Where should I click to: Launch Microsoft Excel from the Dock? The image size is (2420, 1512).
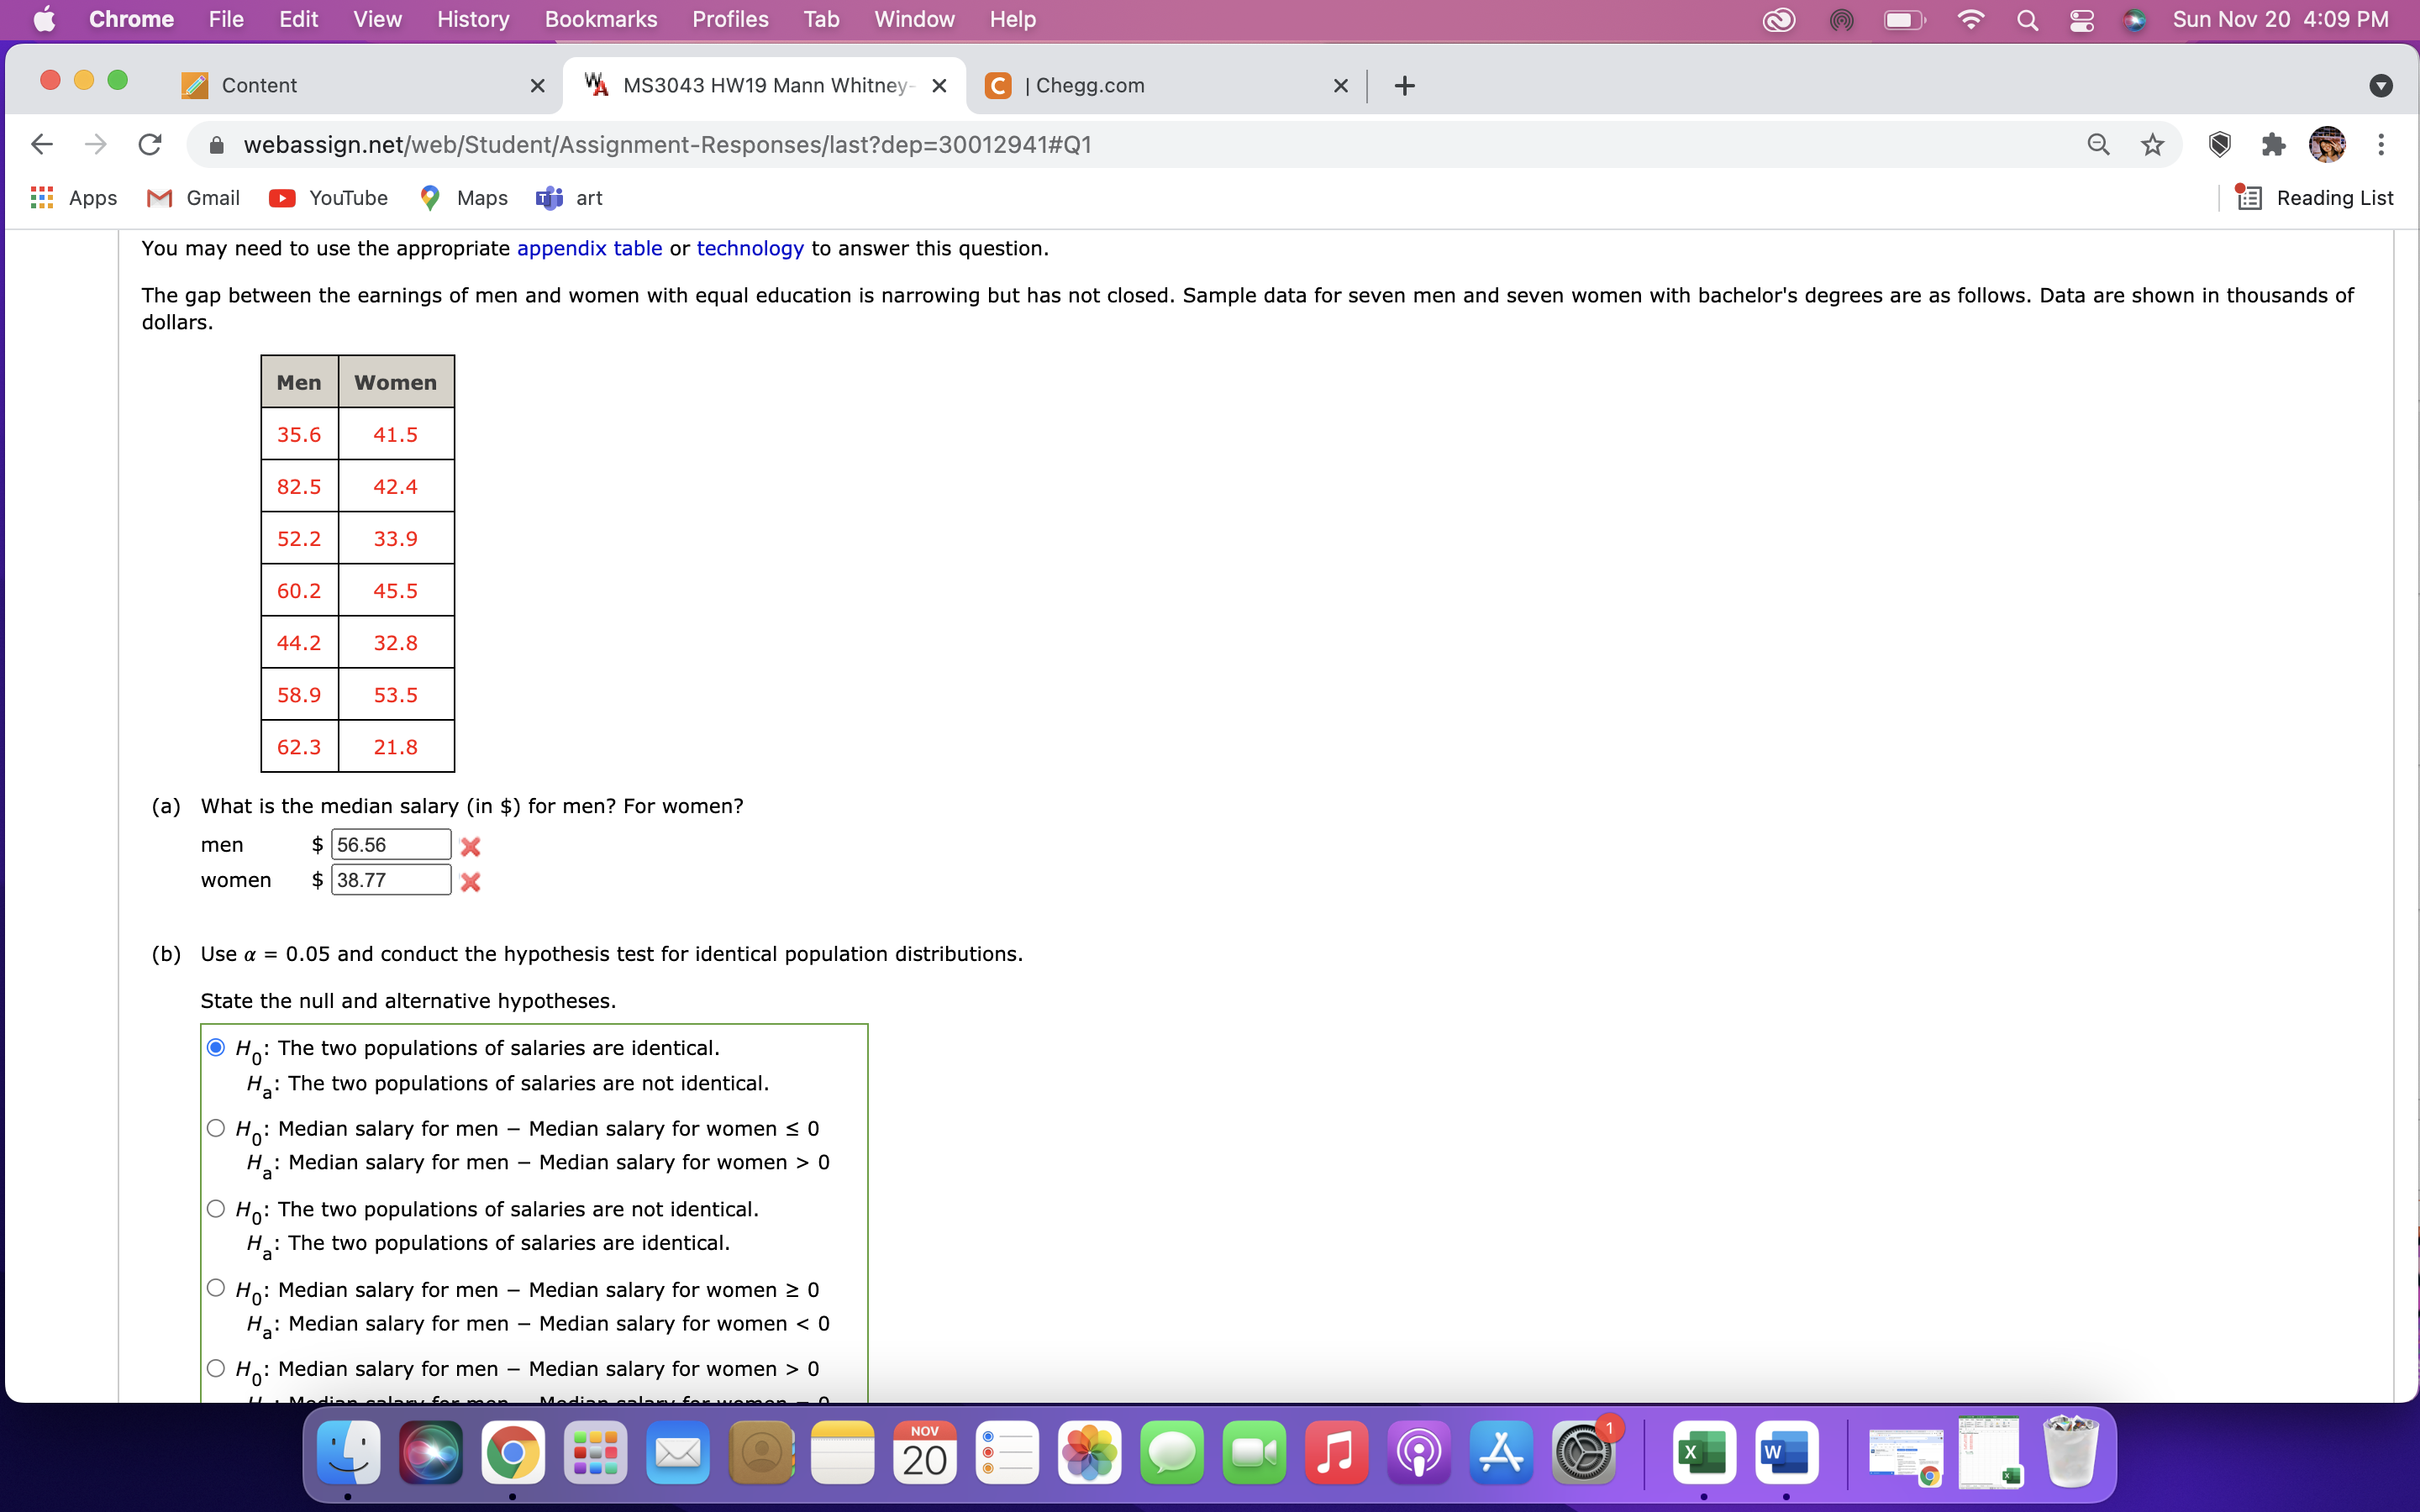click(x=1705, y=1452)
